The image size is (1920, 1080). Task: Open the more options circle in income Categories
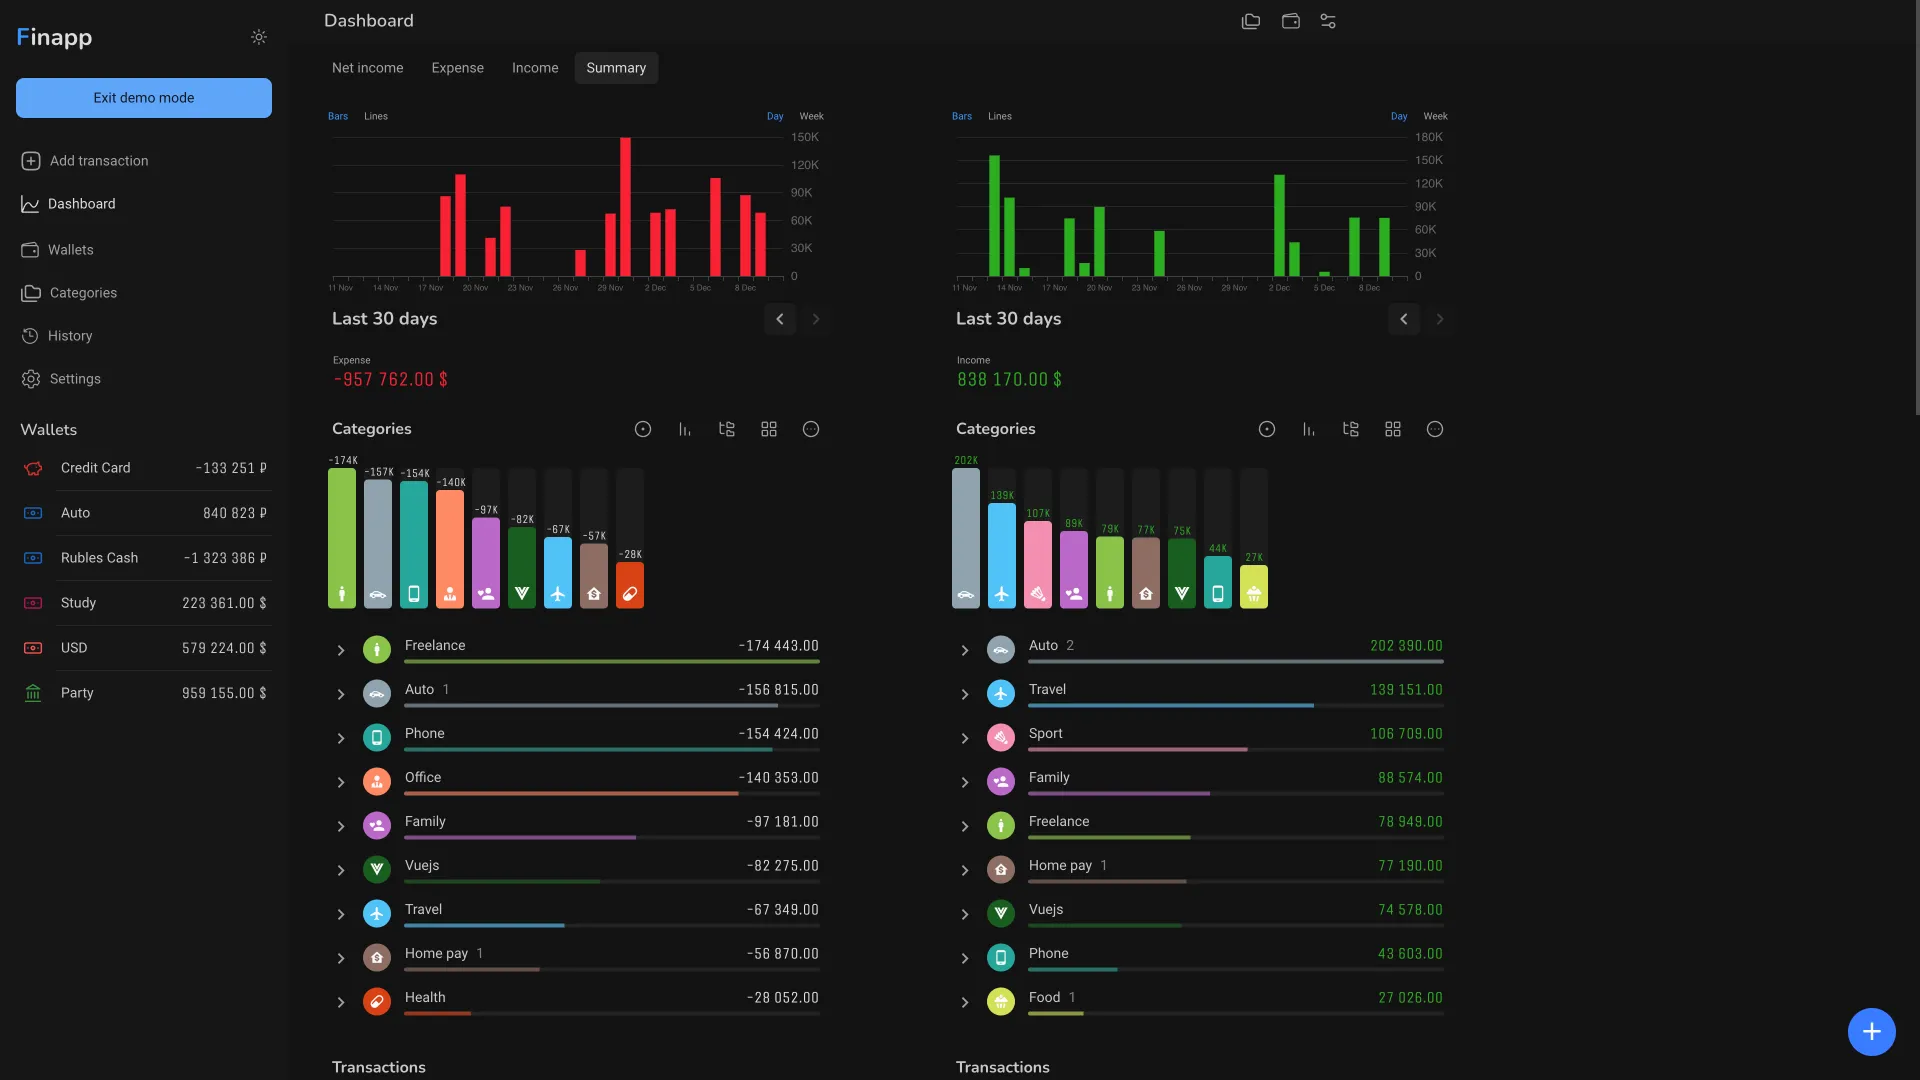pyautogui.click(x=1435, y=429)
